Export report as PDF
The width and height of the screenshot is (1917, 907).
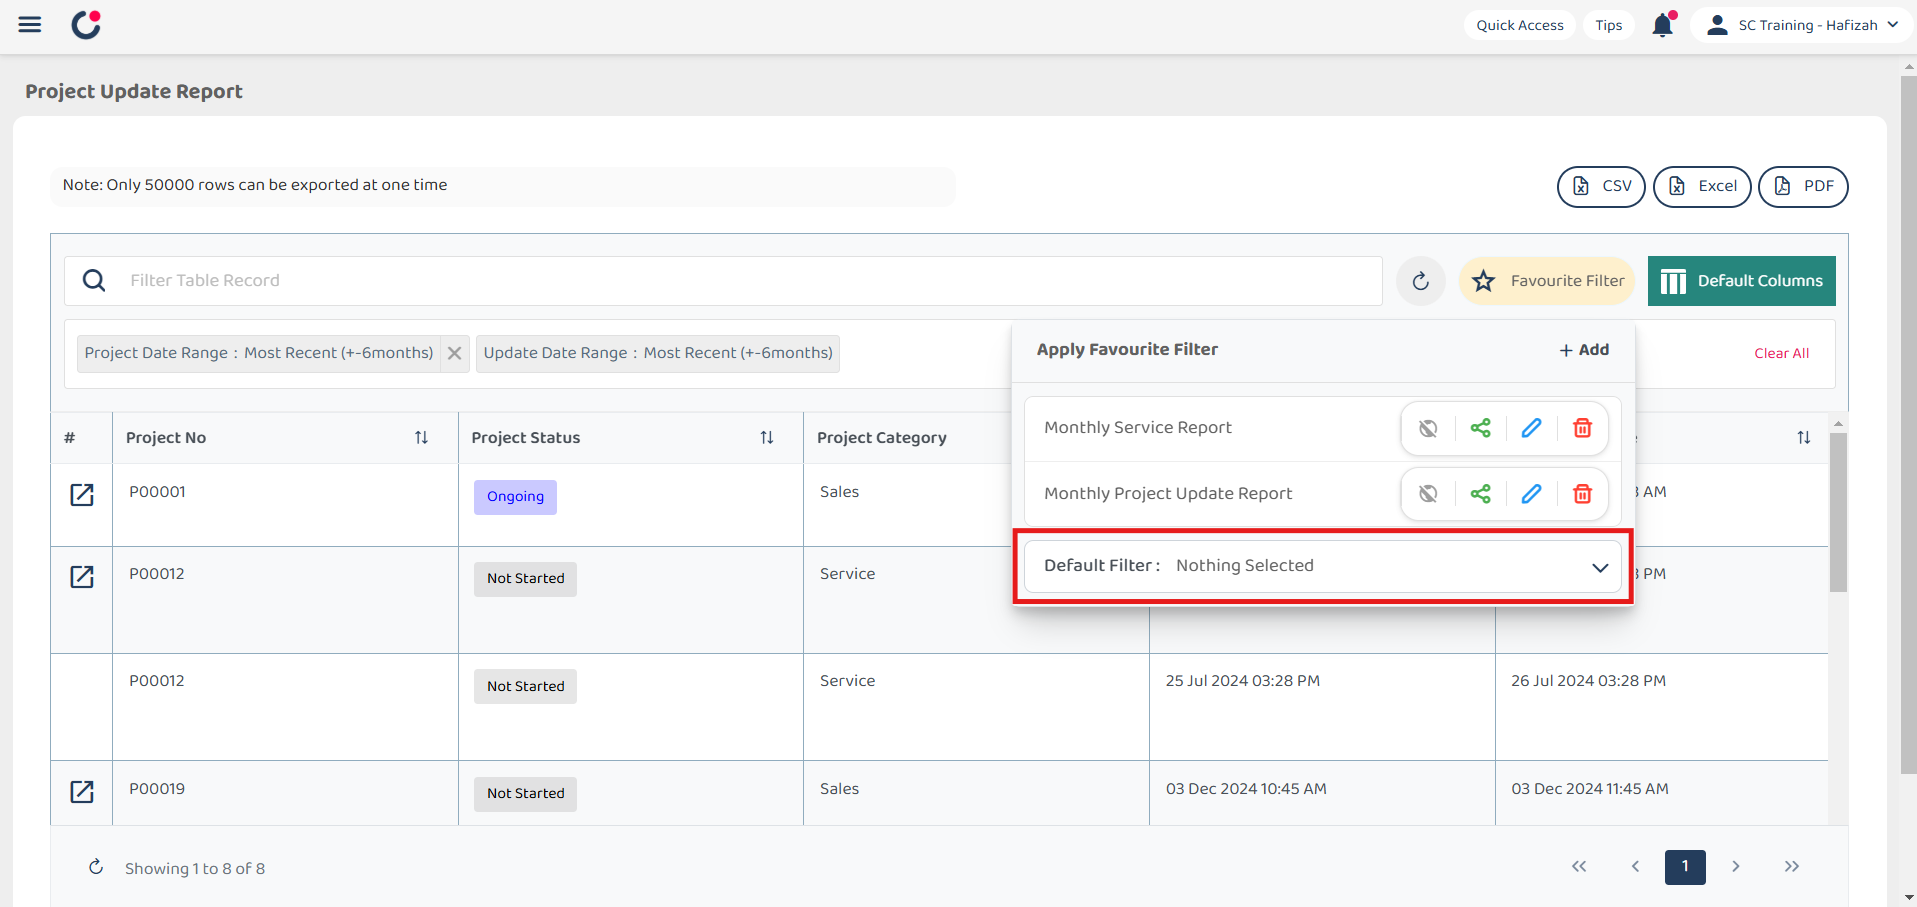(1803, 186)
